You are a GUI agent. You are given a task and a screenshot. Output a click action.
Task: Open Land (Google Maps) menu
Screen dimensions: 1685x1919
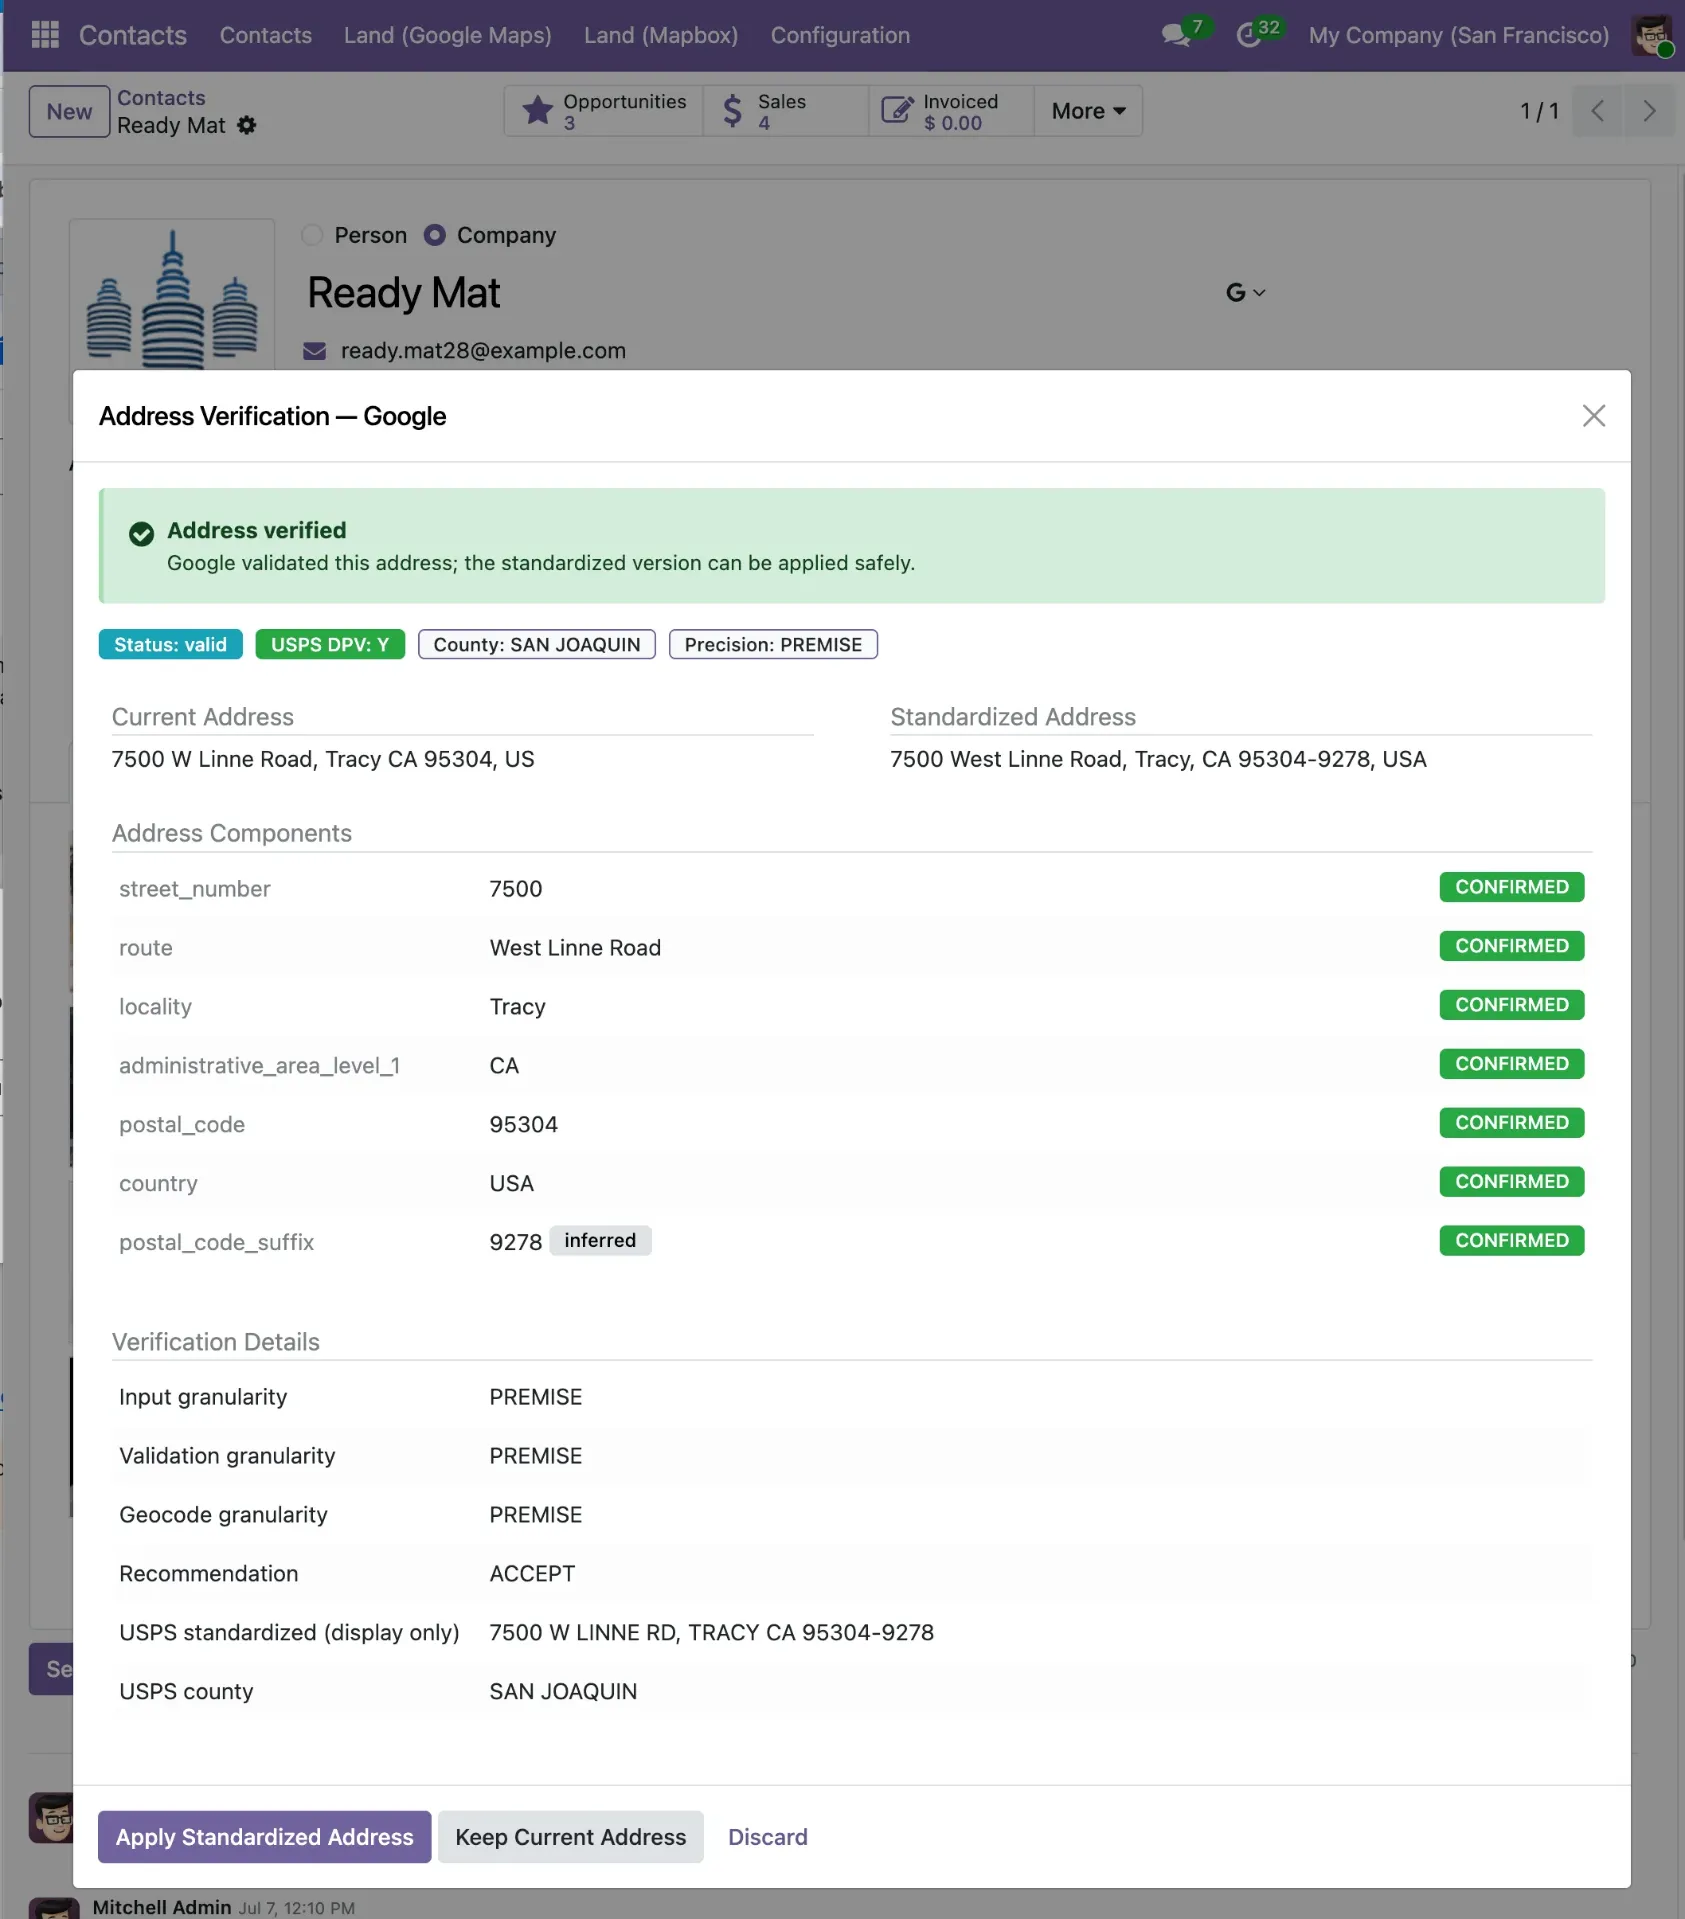(x=448, y=35)
